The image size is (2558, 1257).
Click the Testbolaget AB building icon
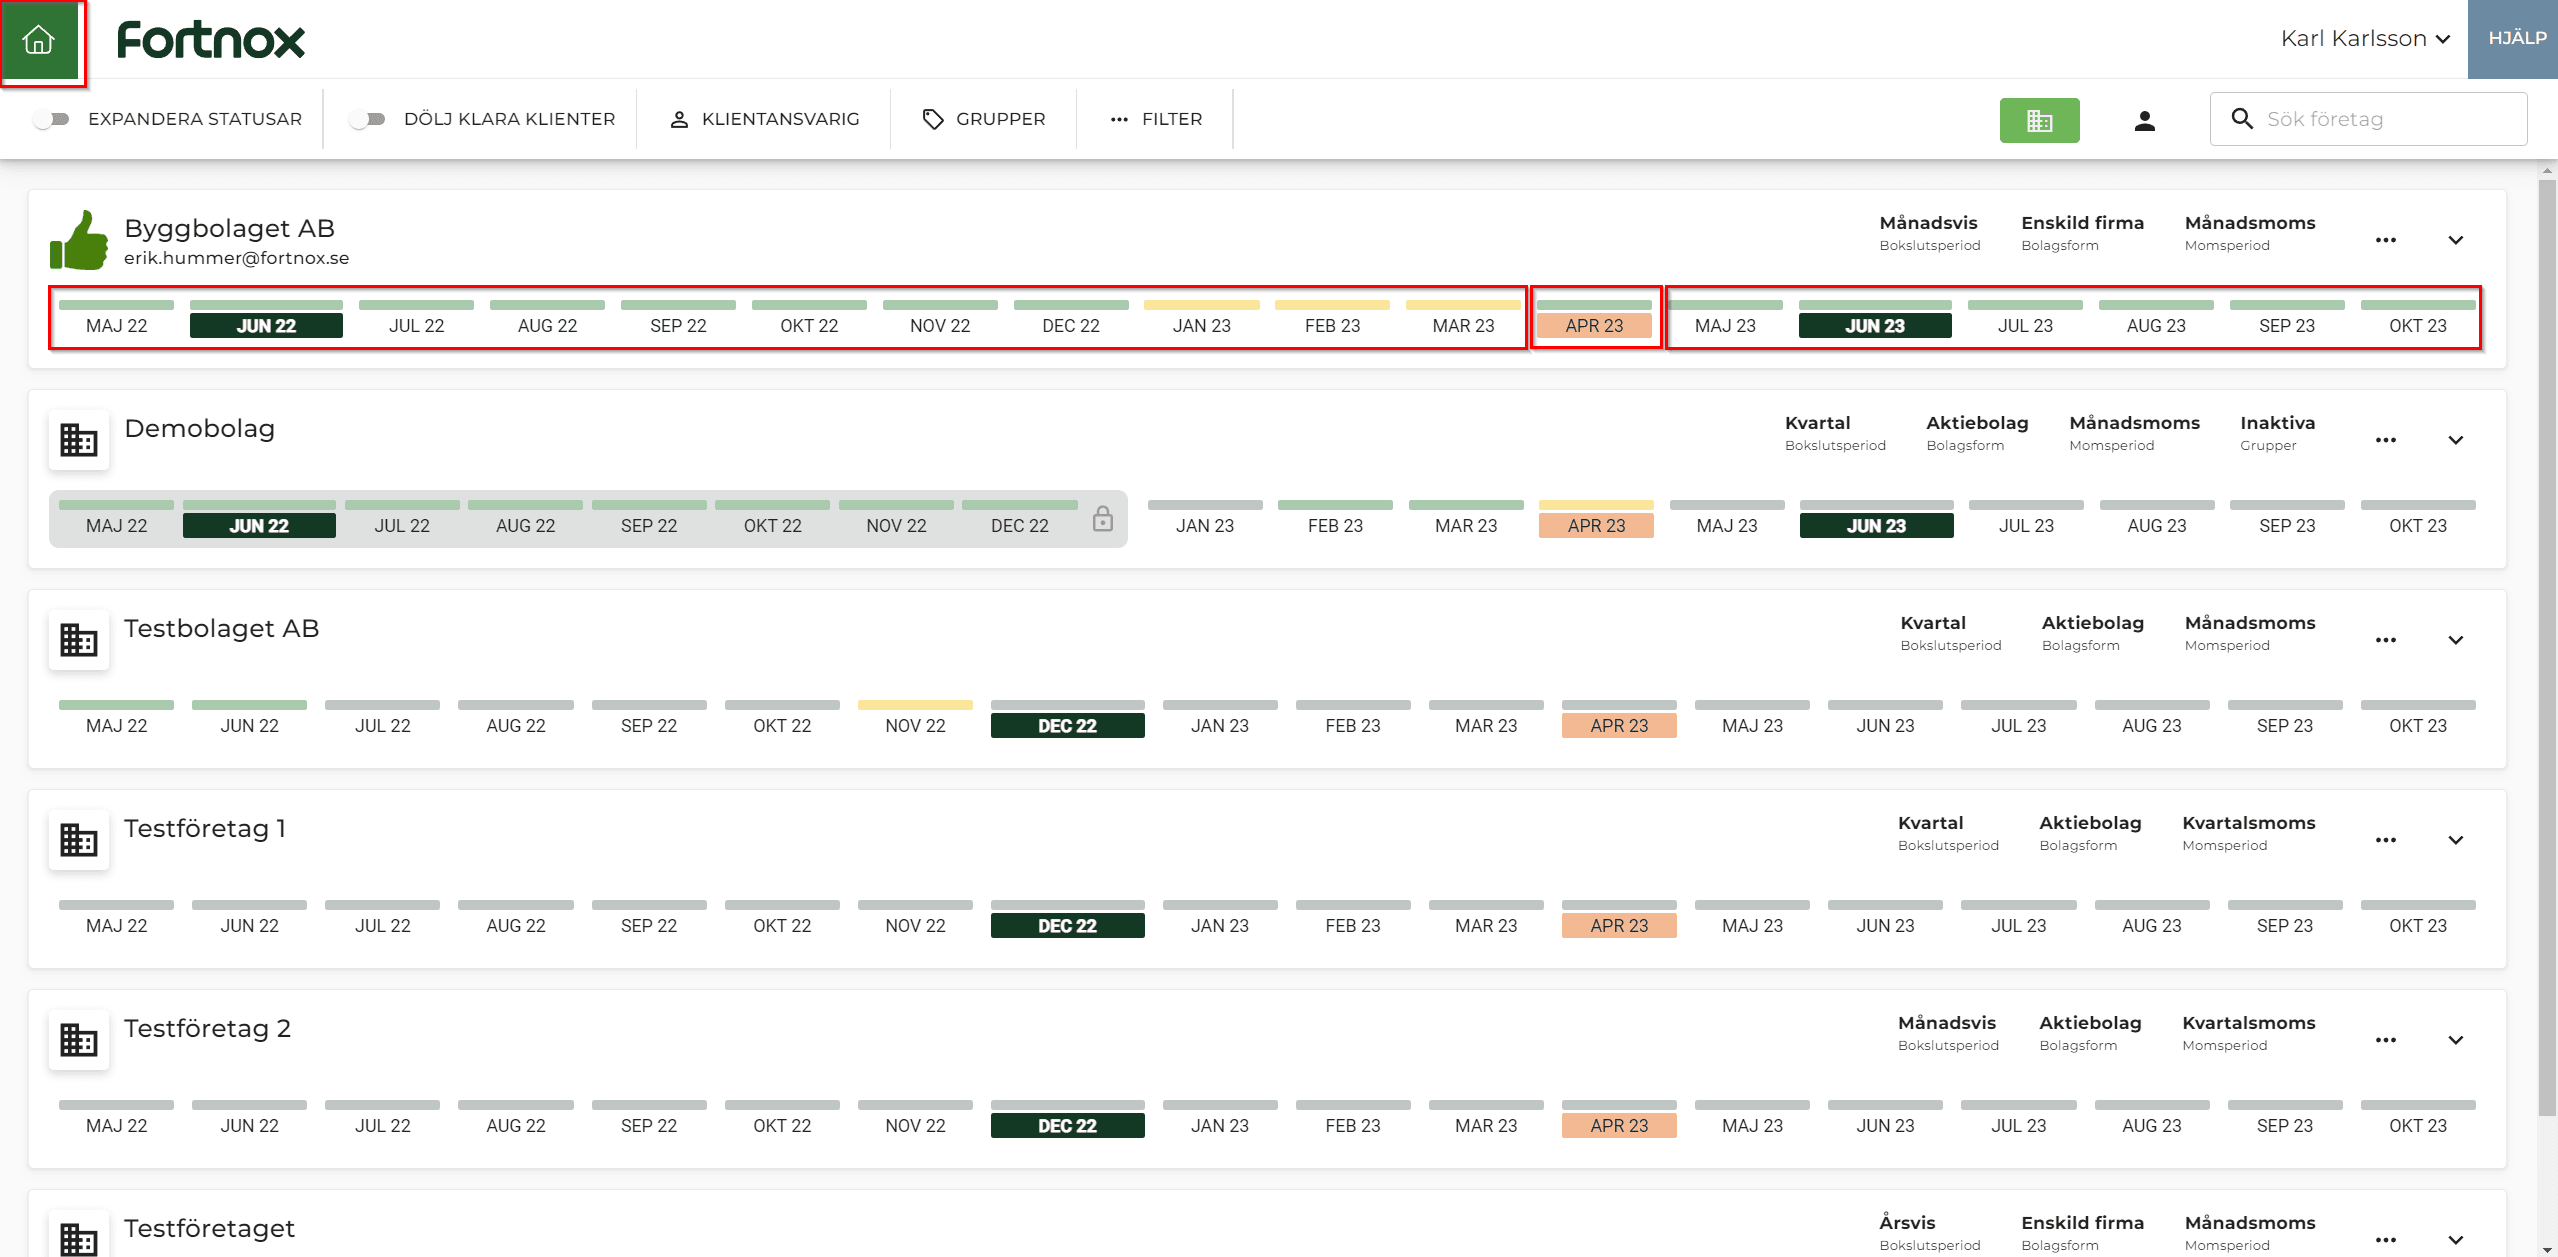(79, 640)
